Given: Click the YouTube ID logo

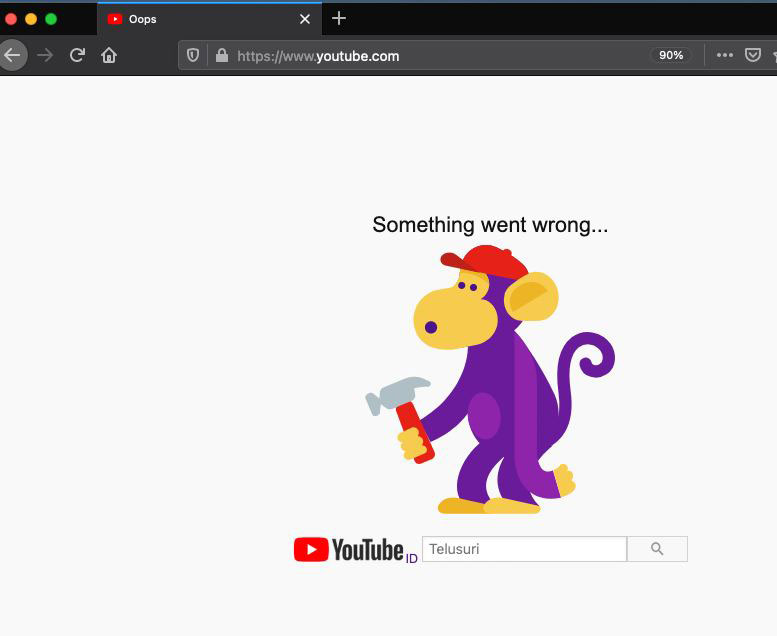Looking at the screenshot, I should [356, 550].
